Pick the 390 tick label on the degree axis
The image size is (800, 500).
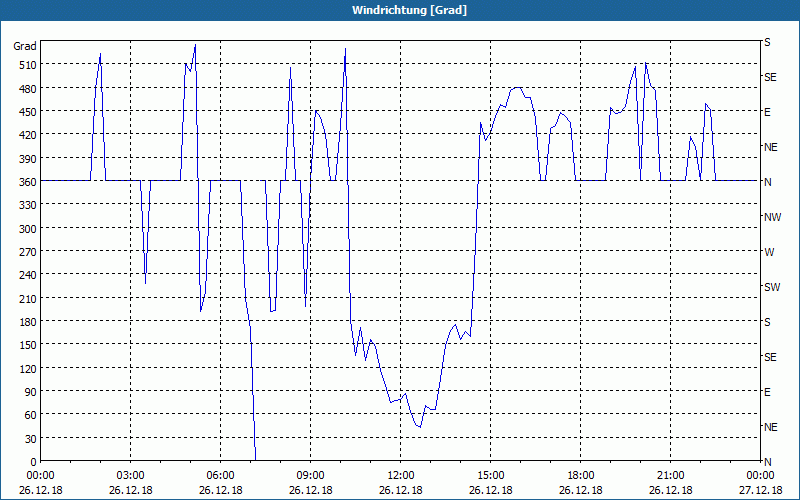[28, 159]
